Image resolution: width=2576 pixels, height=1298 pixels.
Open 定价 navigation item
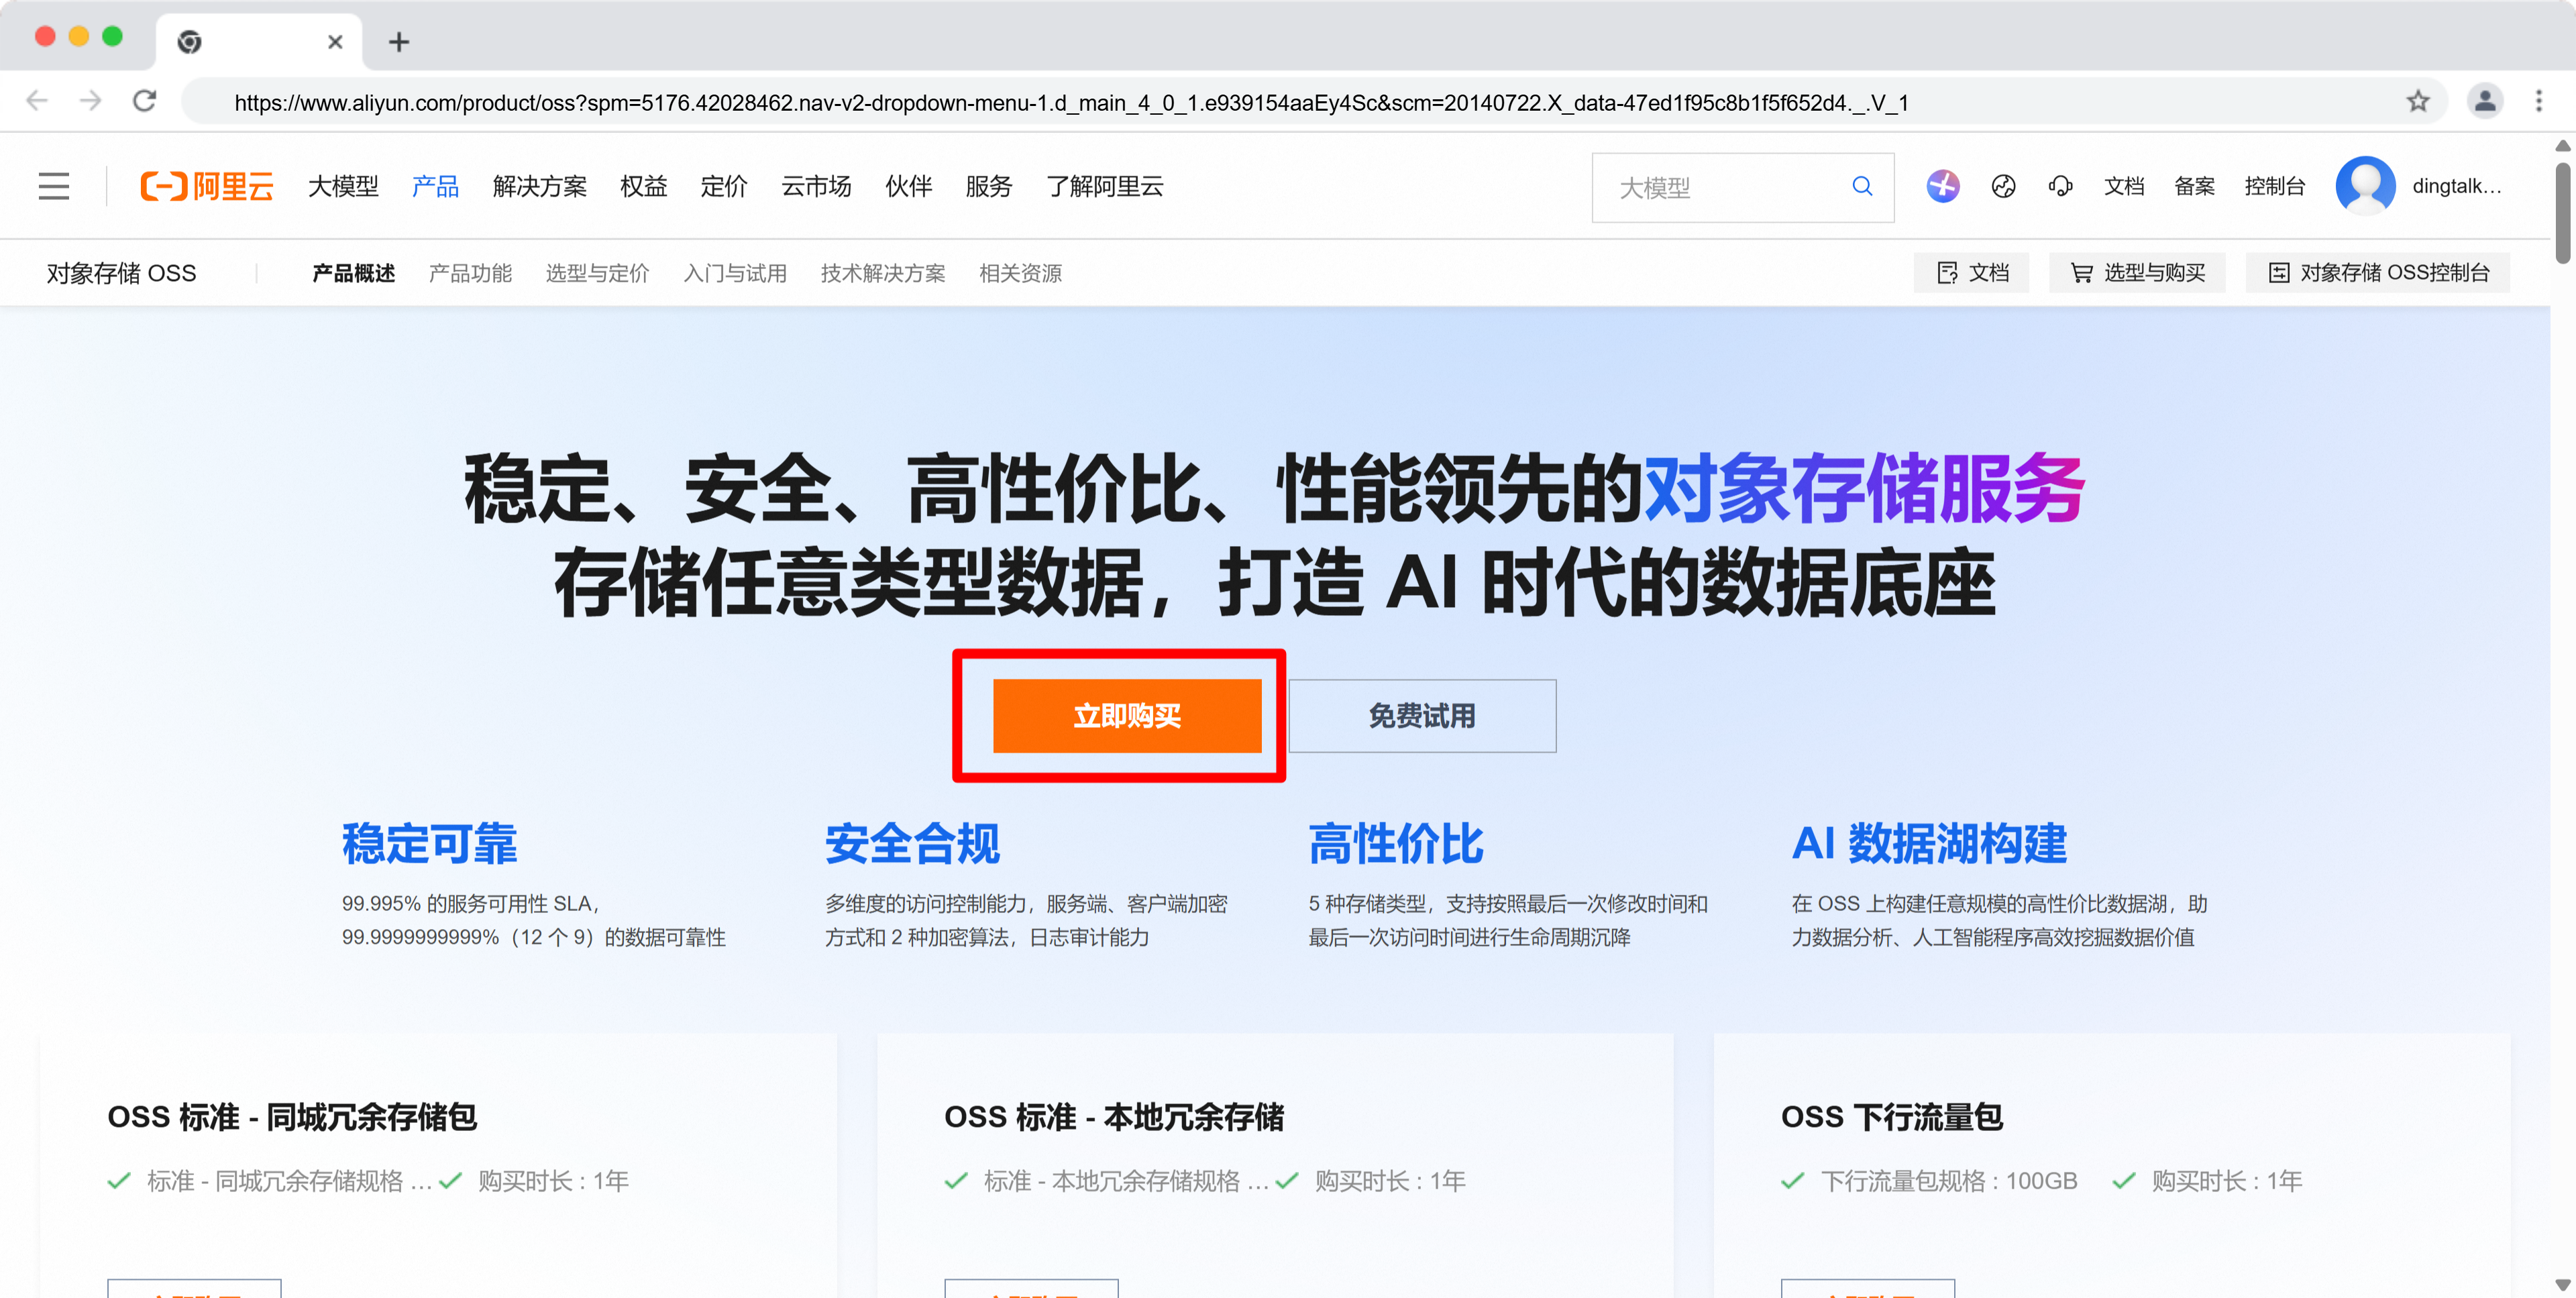point(724,186)
